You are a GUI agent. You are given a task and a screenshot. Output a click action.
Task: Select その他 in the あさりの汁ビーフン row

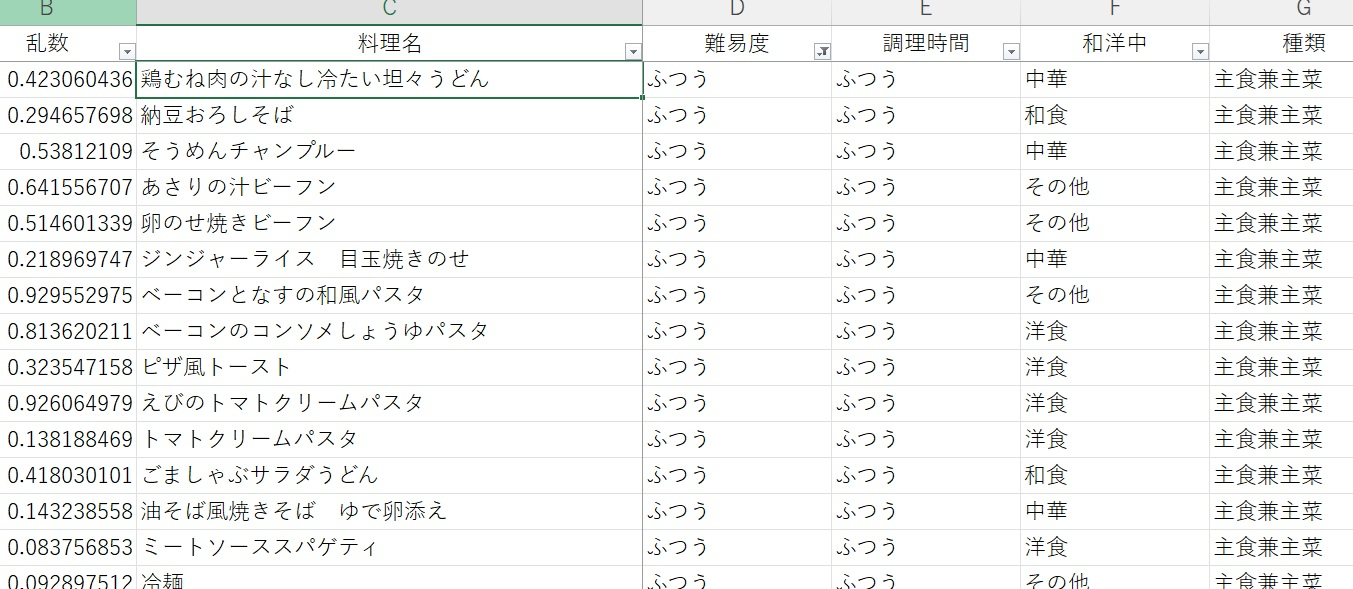pyautogui.click(x=1115, y=188)
